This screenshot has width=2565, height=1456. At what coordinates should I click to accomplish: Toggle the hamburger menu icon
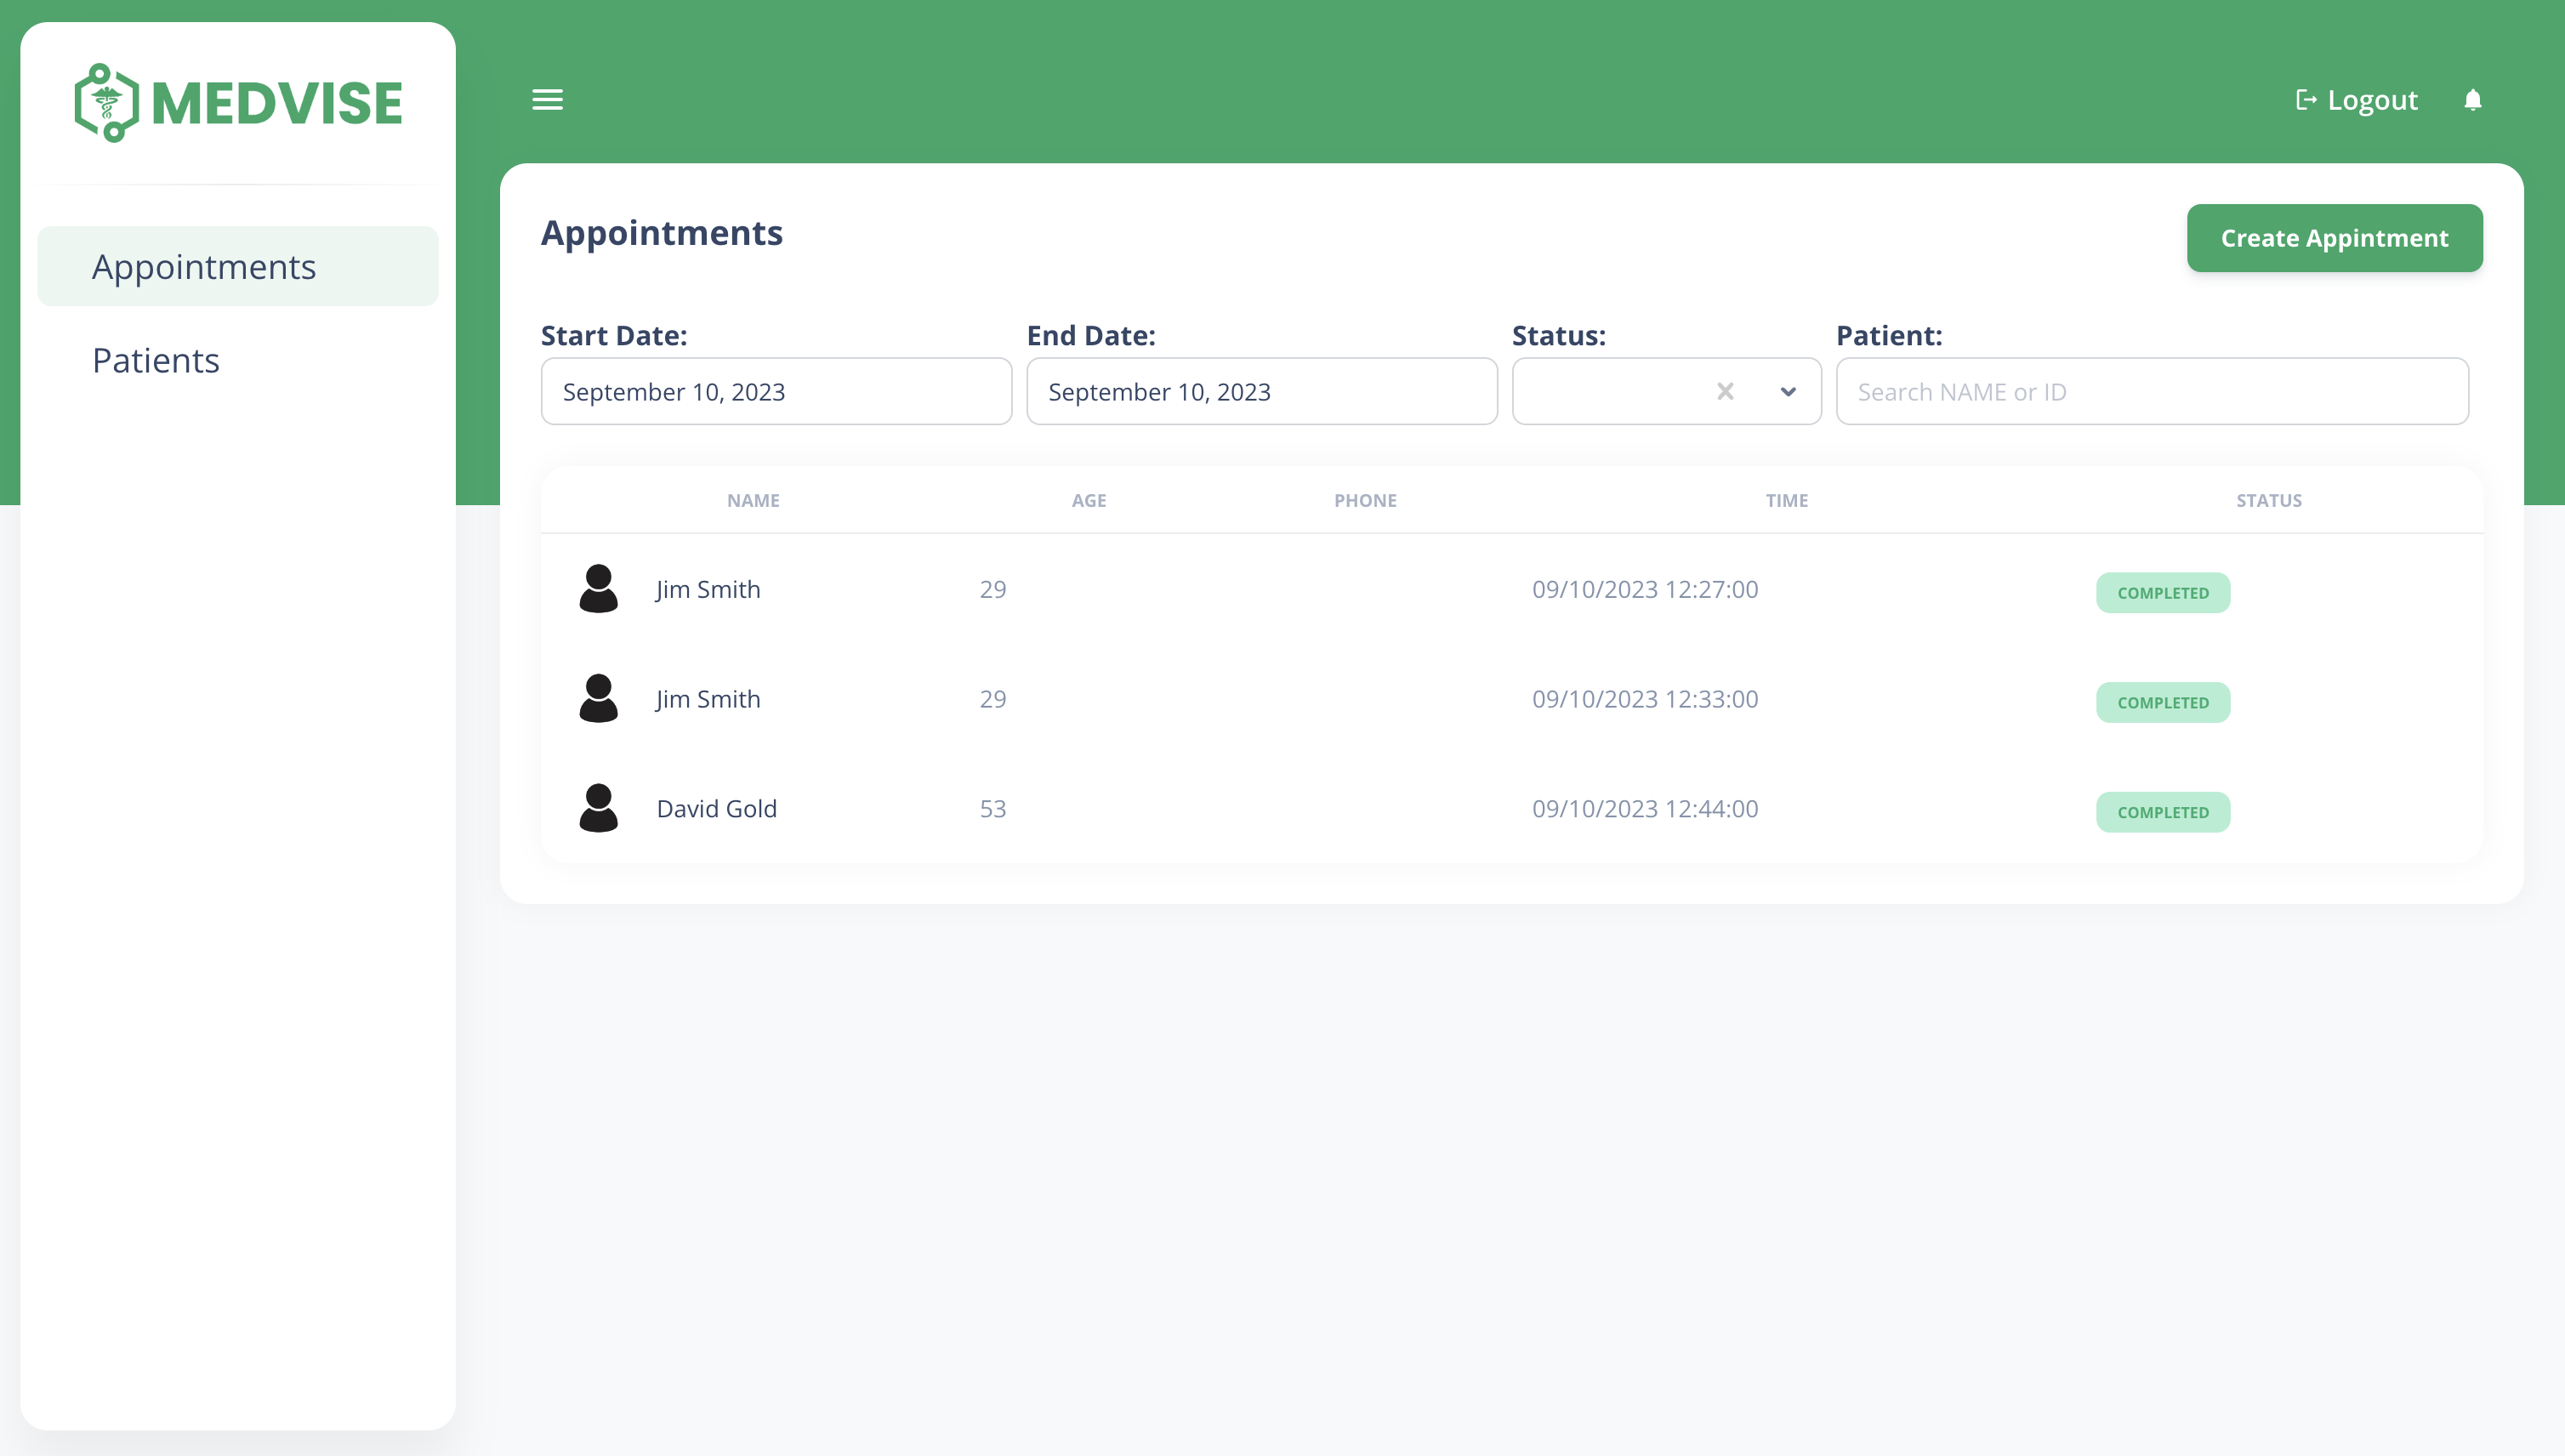click(x=547, y=100)
